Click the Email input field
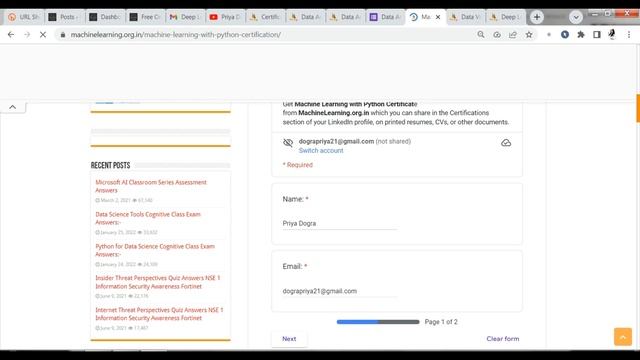 pyautogui.click(x=340, y=291)
